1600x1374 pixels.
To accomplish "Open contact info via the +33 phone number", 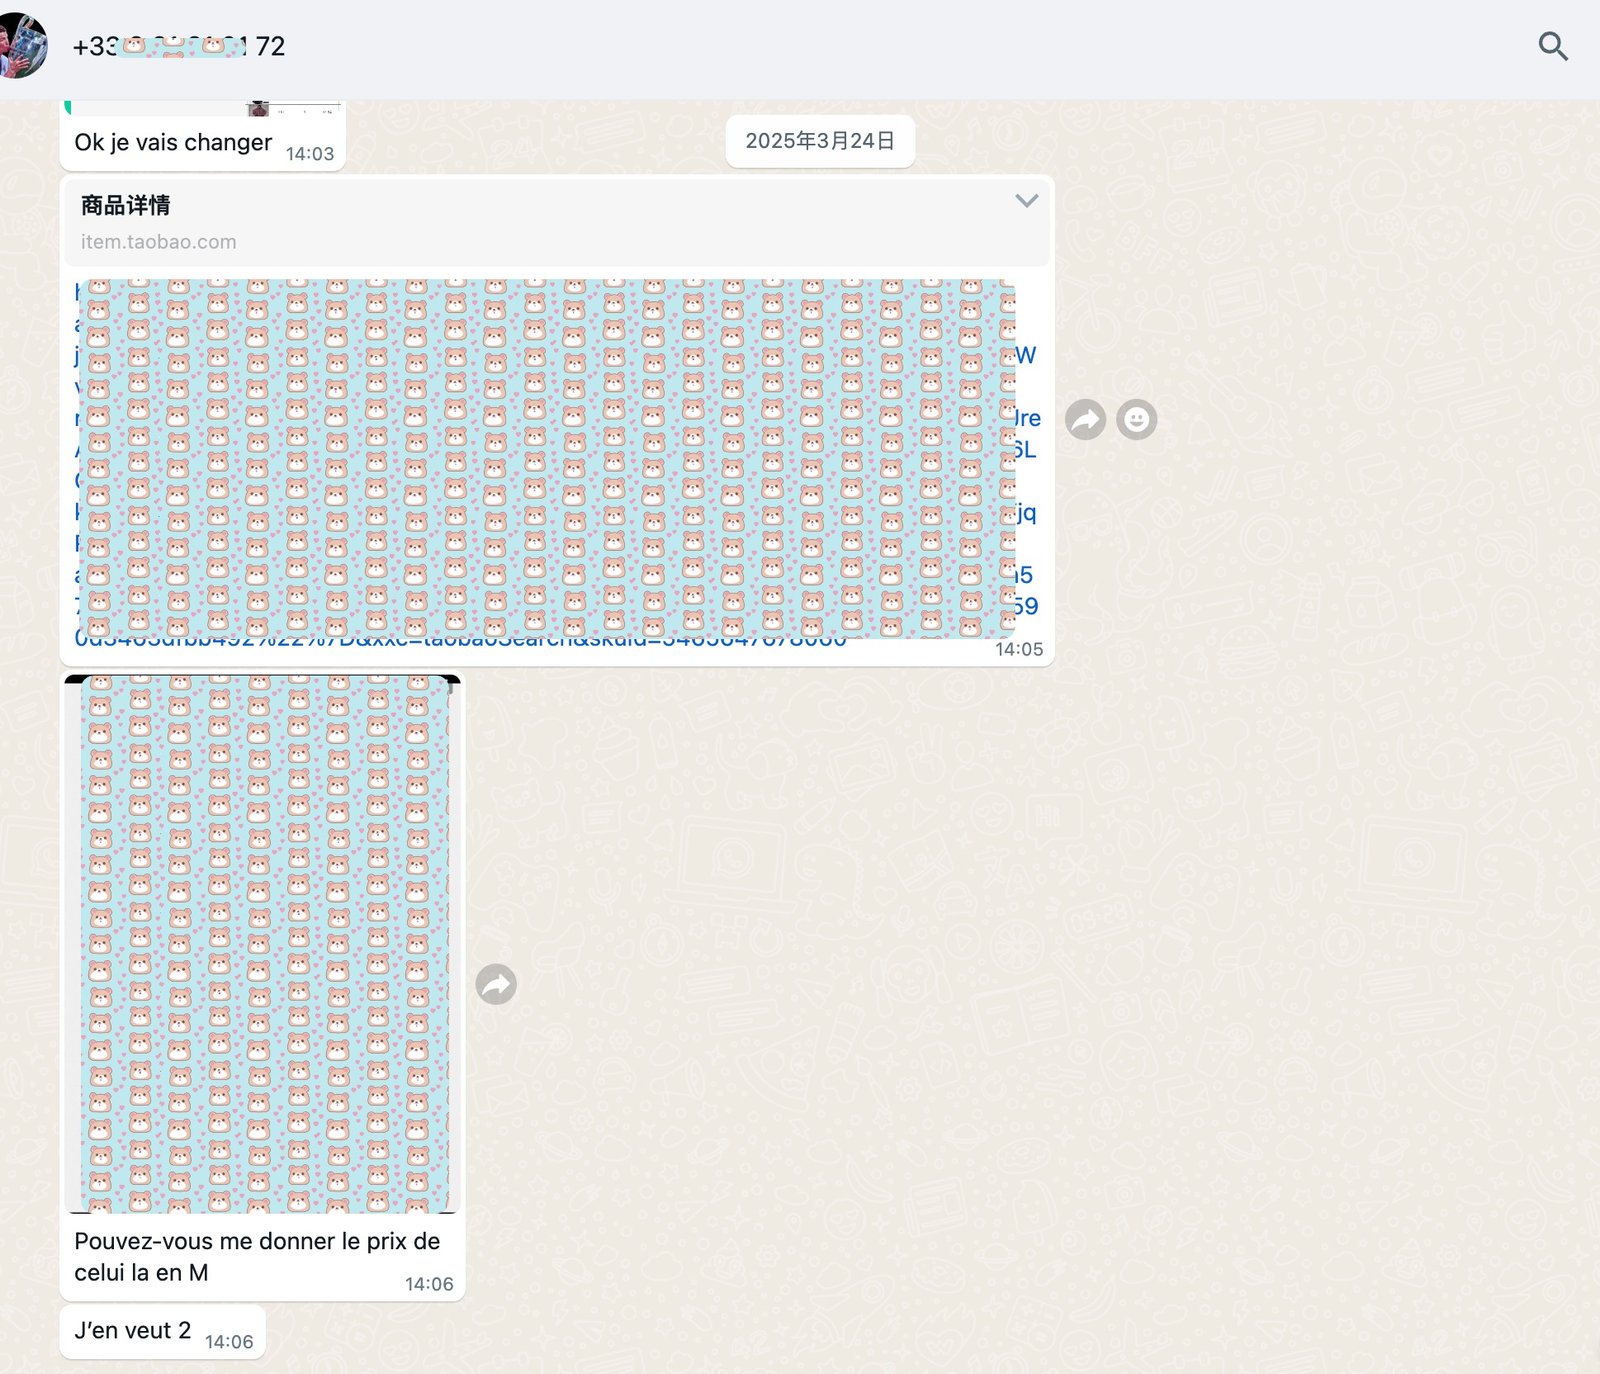I will [178, 46].
